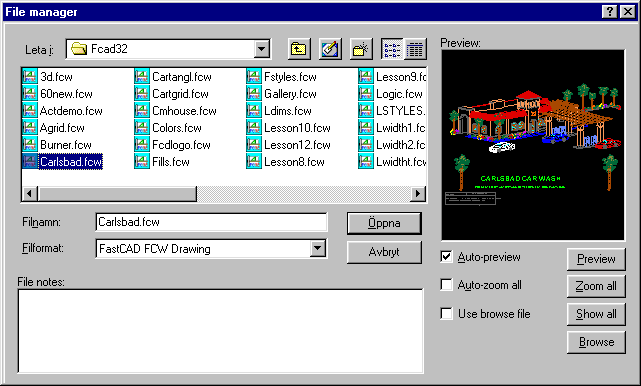
Task: Click the Carlsbad.fcw file icon
Action: (x=30, y=162)
